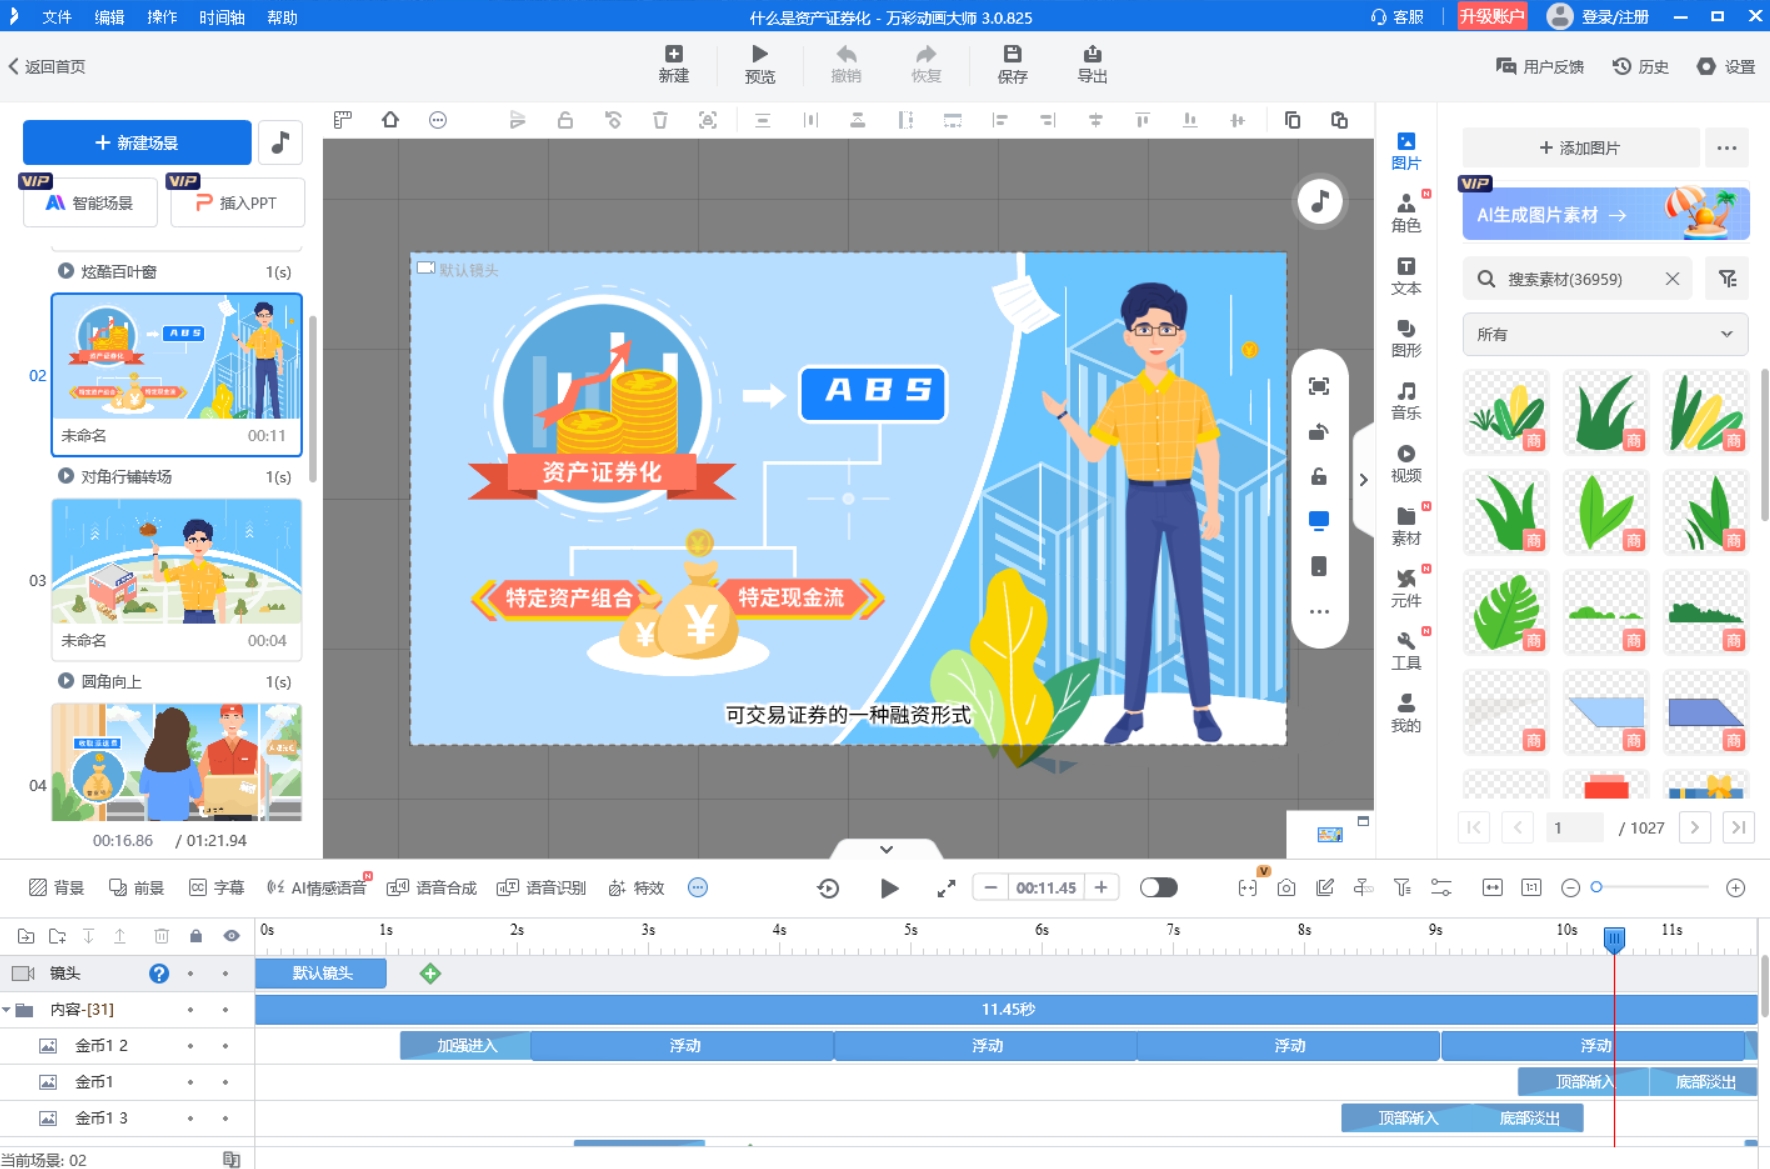This screenshot has height=1169, width=1770.
Task: Open the Role (角色) panel in sidebar
Action: [1405, 212]
